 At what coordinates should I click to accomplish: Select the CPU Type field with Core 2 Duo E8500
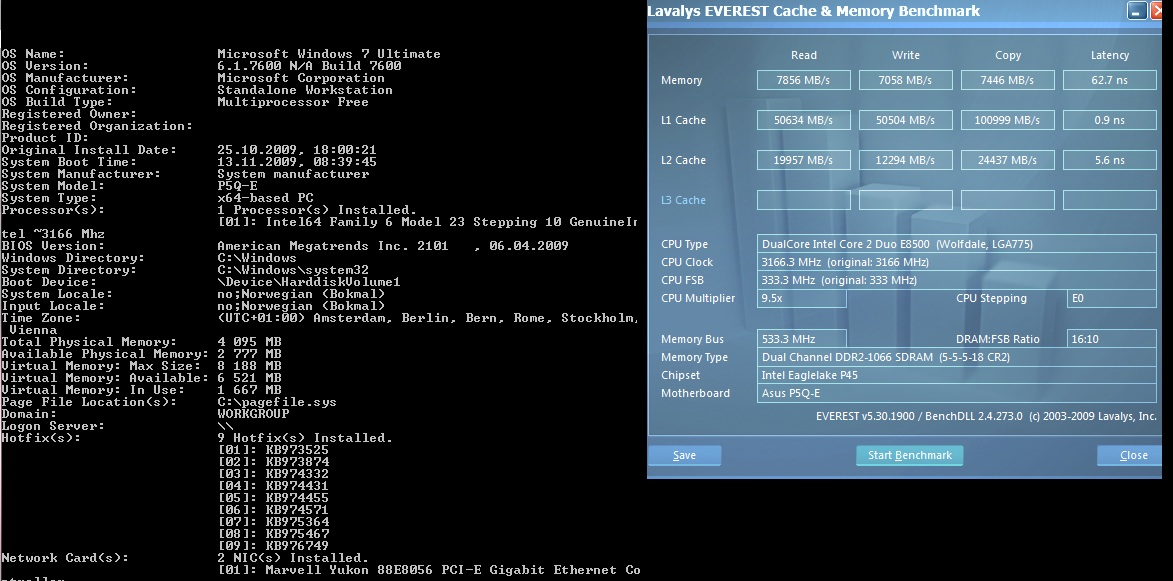[957, 244]
